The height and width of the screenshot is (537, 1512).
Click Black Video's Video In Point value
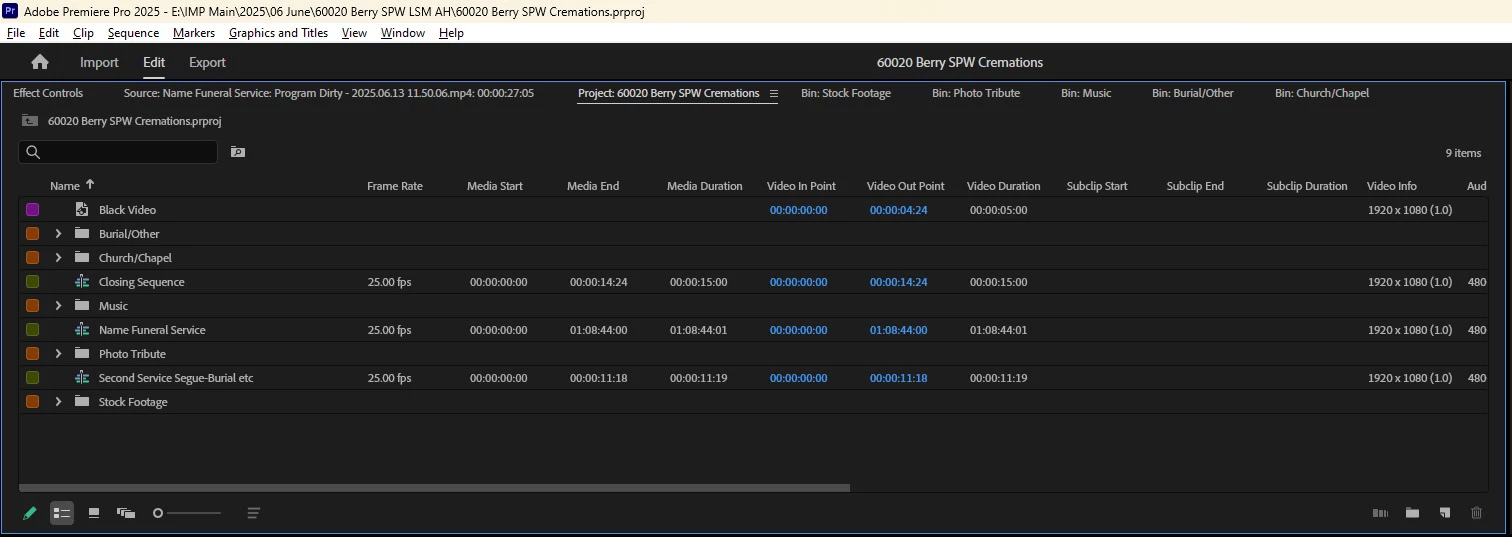pyautogui.click(x=798, y=210)
